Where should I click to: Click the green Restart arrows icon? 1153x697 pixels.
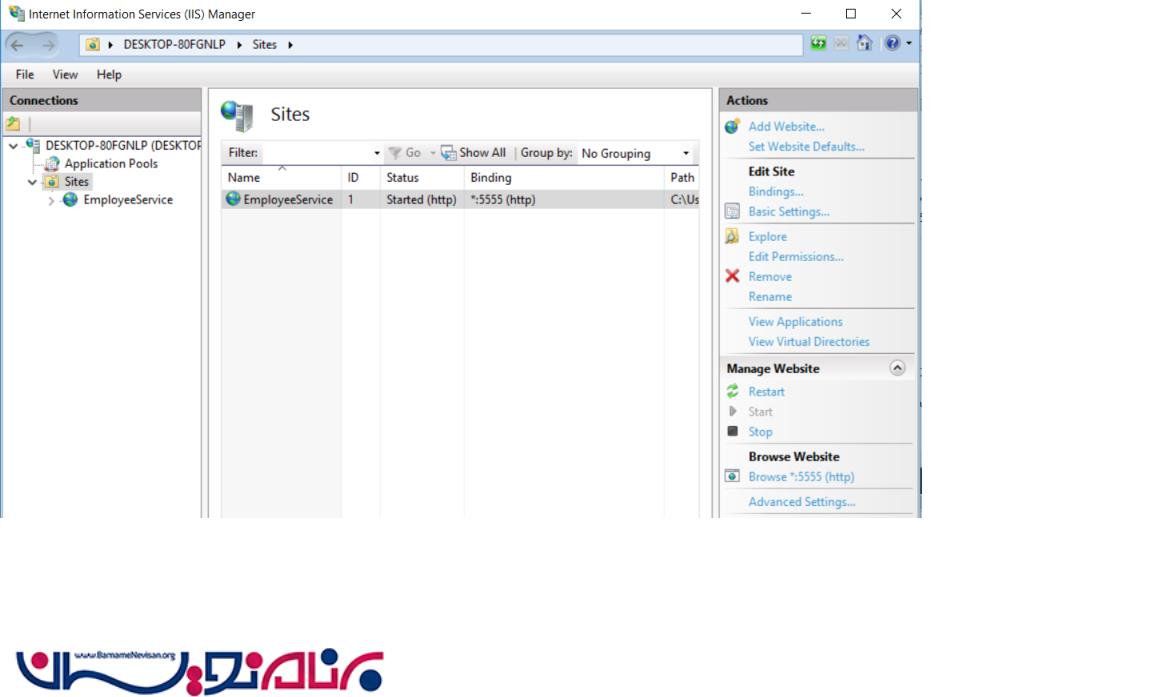(732, 391)
